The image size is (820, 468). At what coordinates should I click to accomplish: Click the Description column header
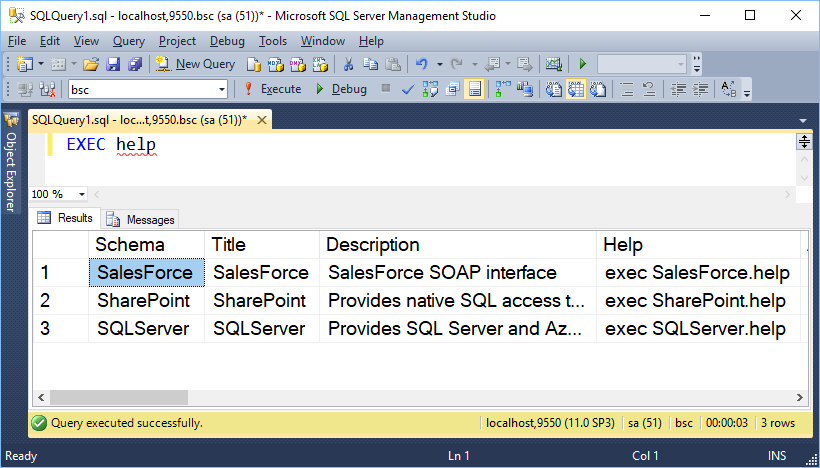tap(458, 245)
